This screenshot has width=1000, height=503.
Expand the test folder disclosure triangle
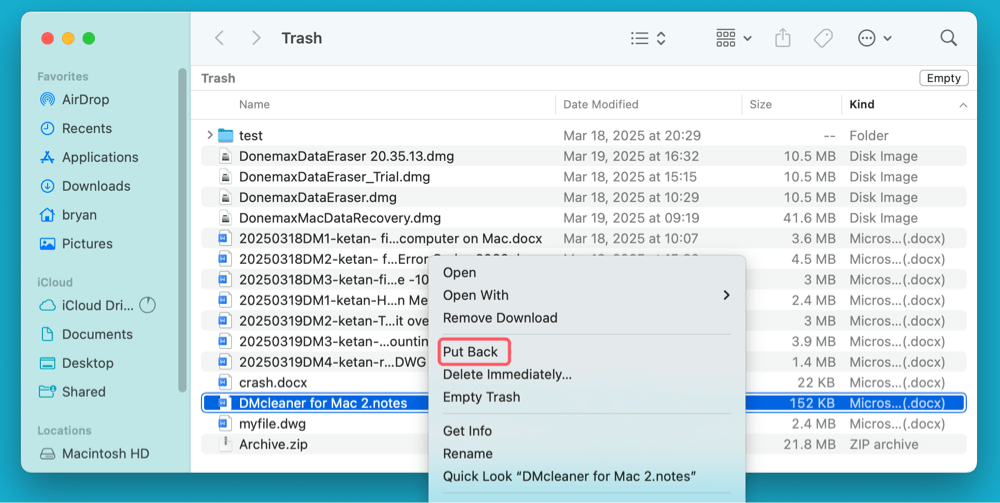[209, 135]
